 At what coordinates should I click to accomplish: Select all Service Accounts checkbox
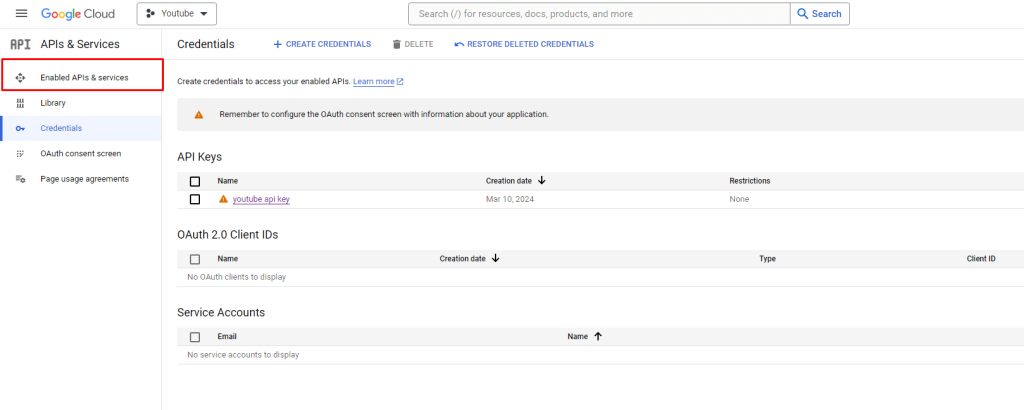(x=195, y=337)
